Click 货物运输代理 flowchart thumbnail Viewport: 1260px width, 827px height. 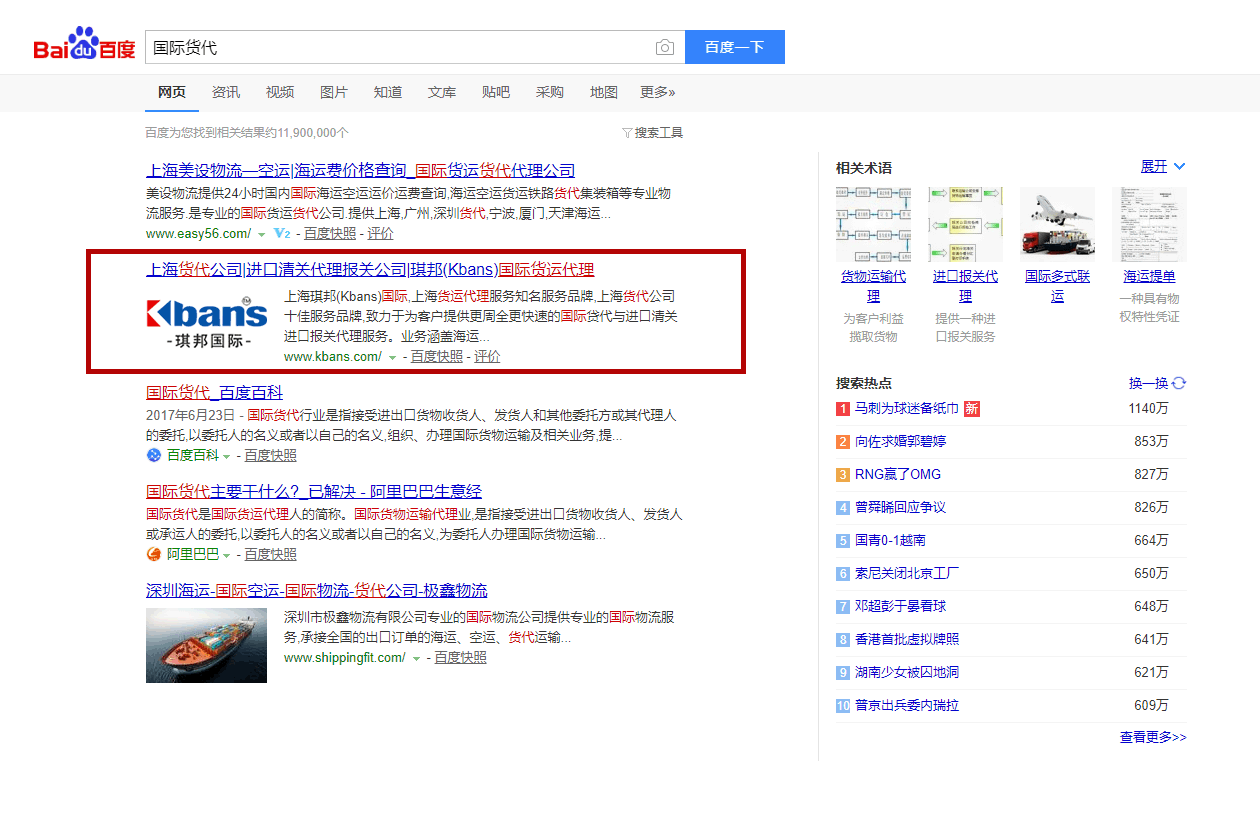click(873, 224)
